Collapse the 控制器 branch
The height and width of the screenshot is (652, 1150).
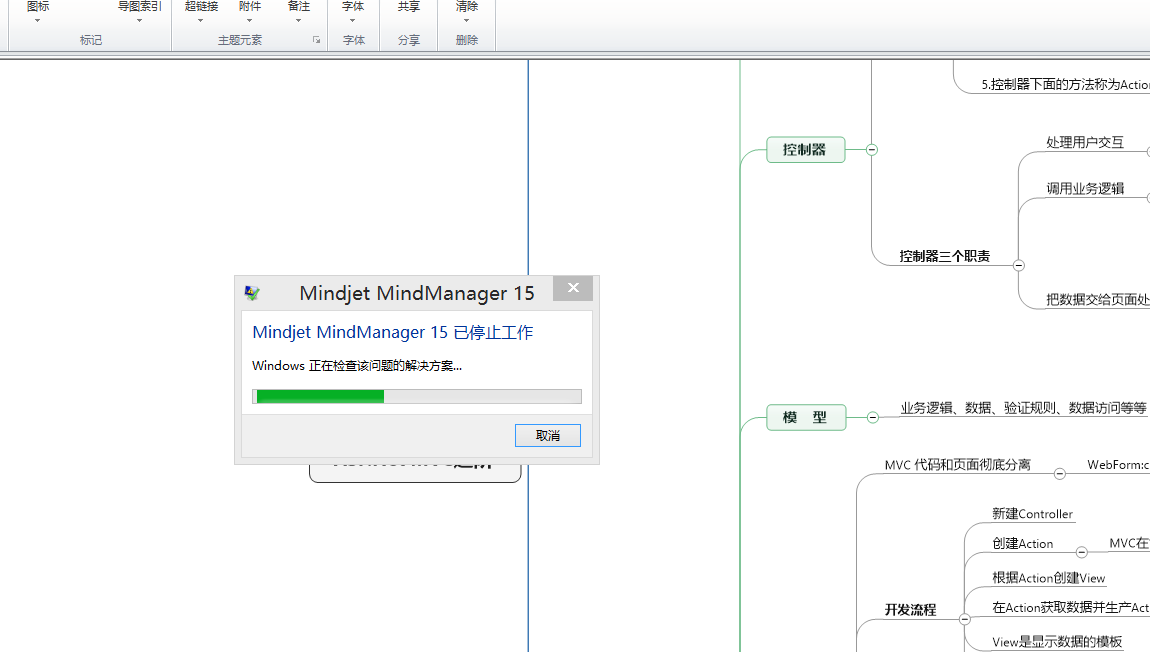(x=871, y=150)
